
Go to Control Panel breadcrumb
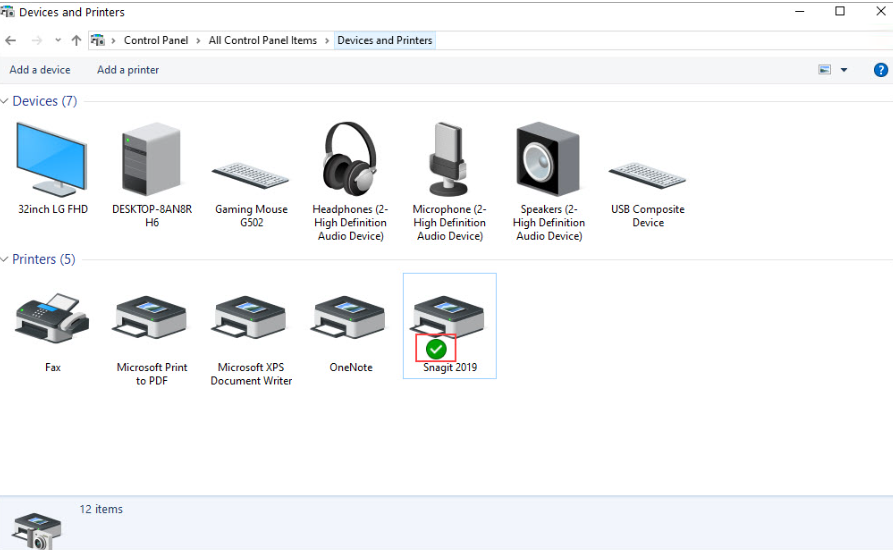click(x=155, y=41)
